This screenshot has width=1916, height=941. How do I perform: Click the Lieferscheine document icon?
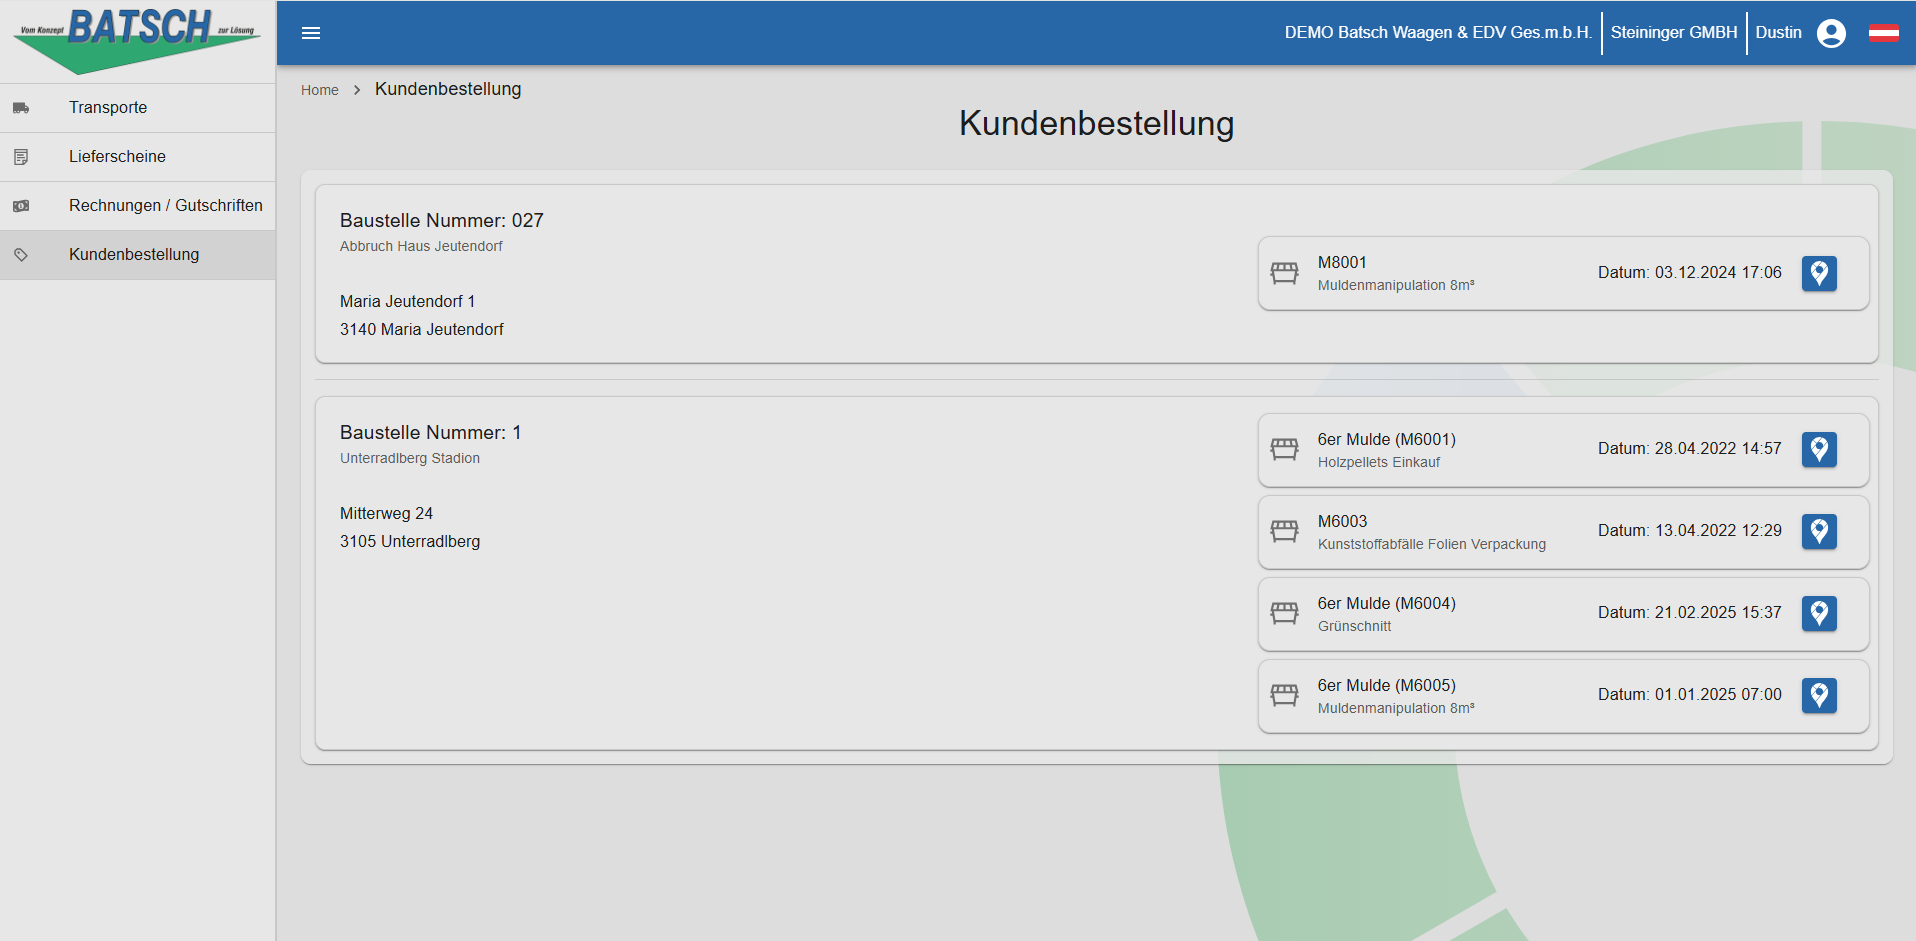[21, 157]
